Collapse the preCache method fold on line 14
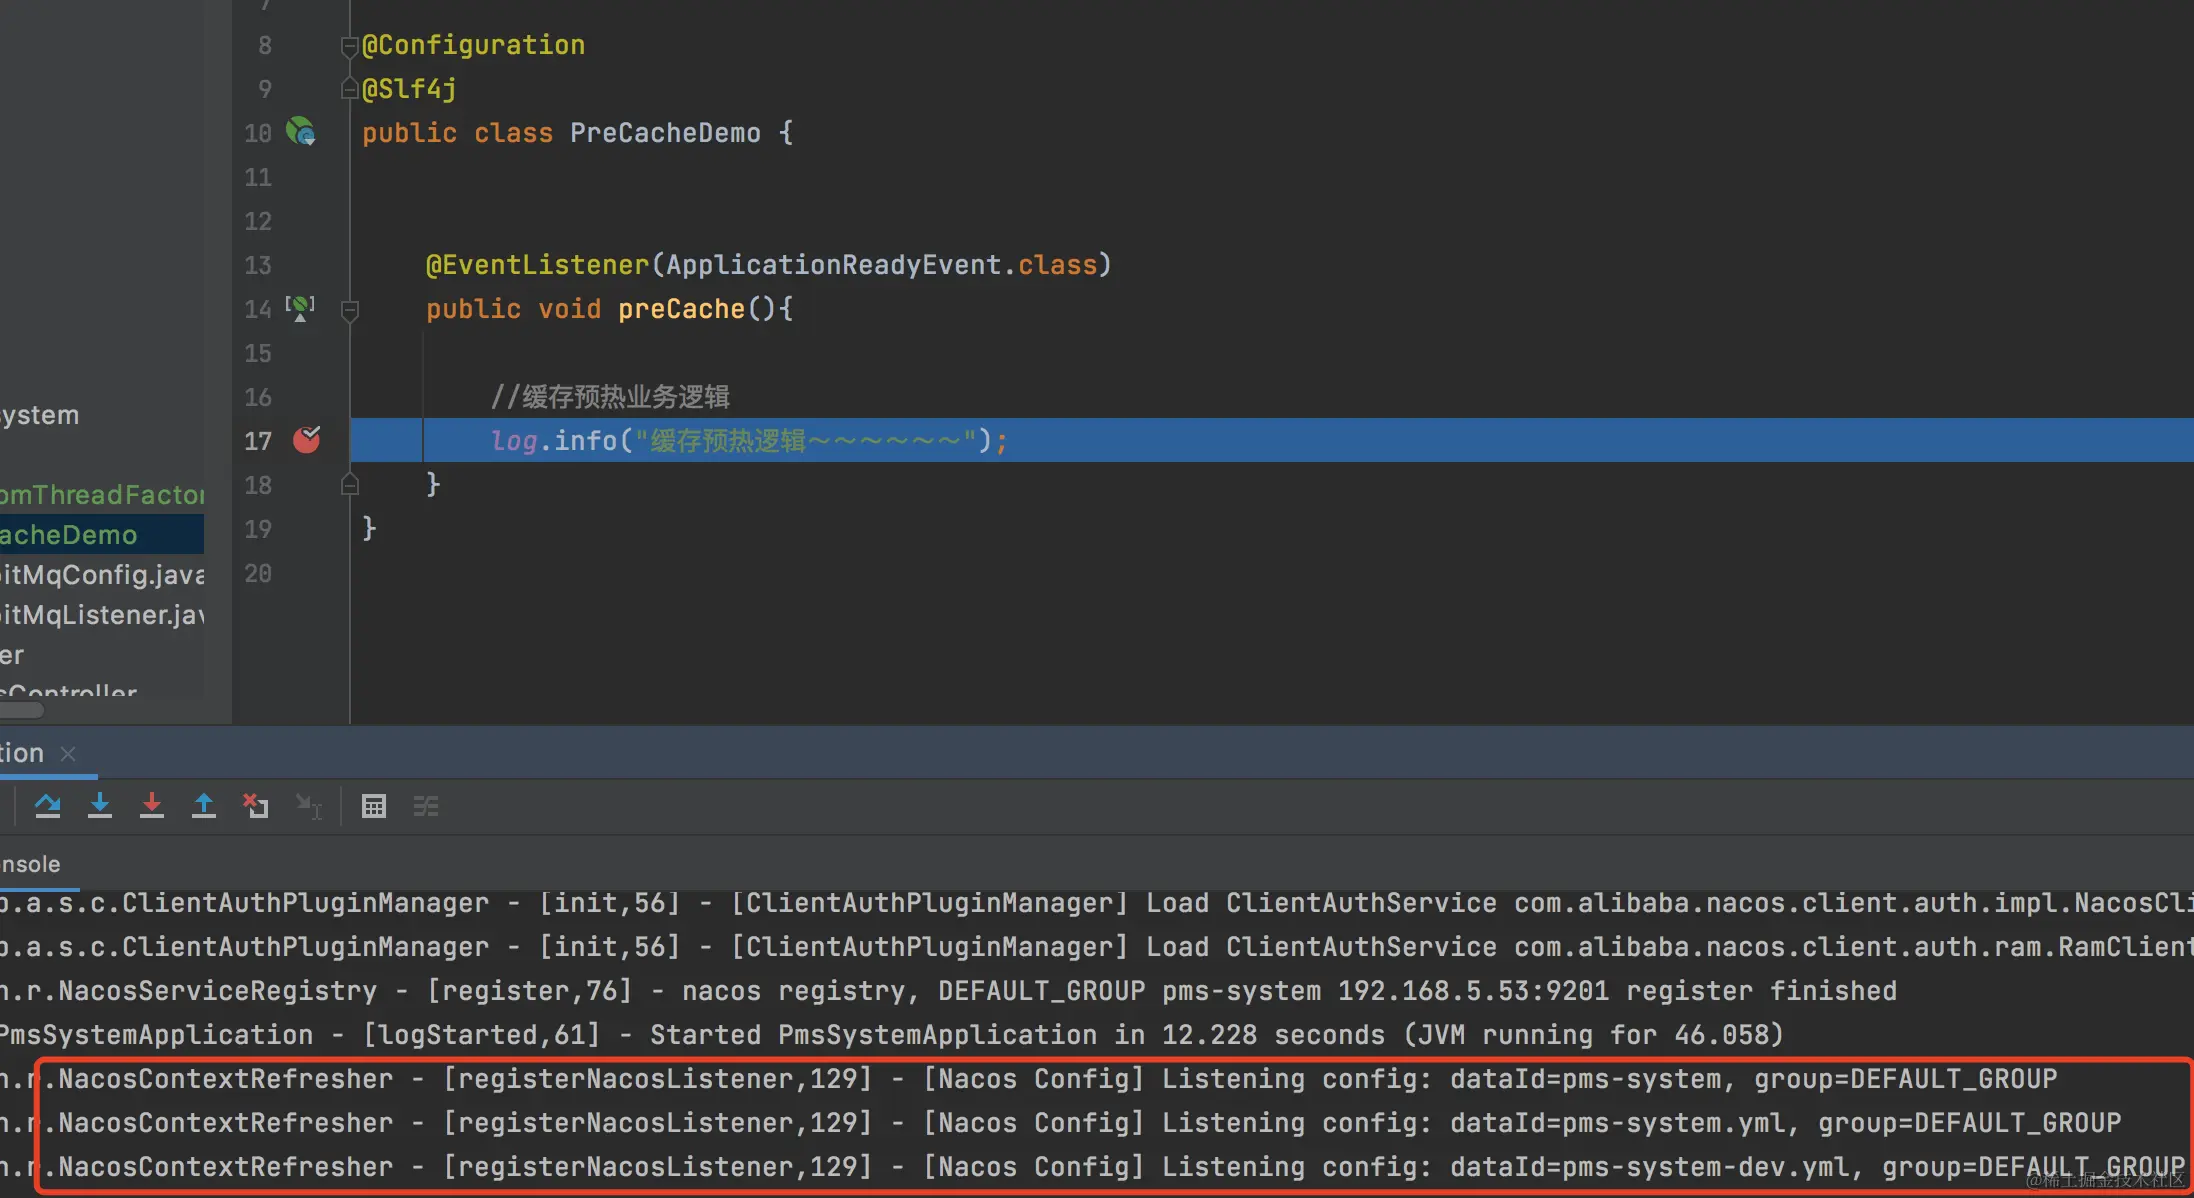Image resolution: width=2194 pixels, height=1198 pixels. click(350, 310)
